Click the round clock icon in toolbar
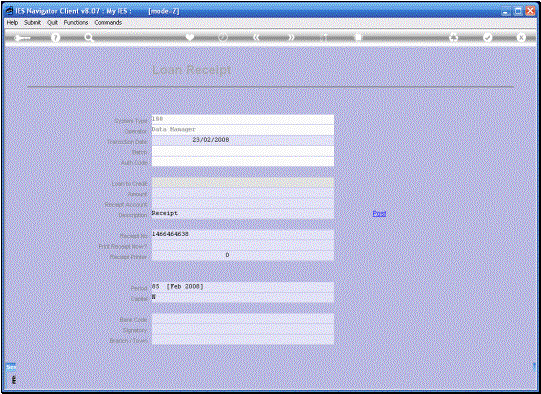Image resolution: width=541 pixels, height=394 pixels. click(x=223, y=37)
